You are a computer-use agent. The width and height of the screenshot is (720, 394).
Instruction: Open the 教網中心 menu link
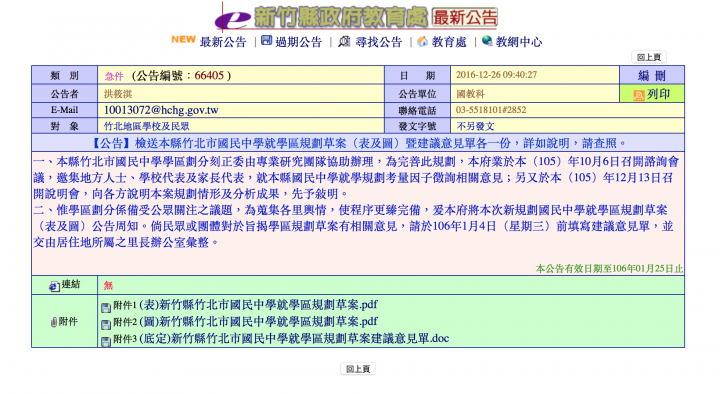[x=519, y=42]
